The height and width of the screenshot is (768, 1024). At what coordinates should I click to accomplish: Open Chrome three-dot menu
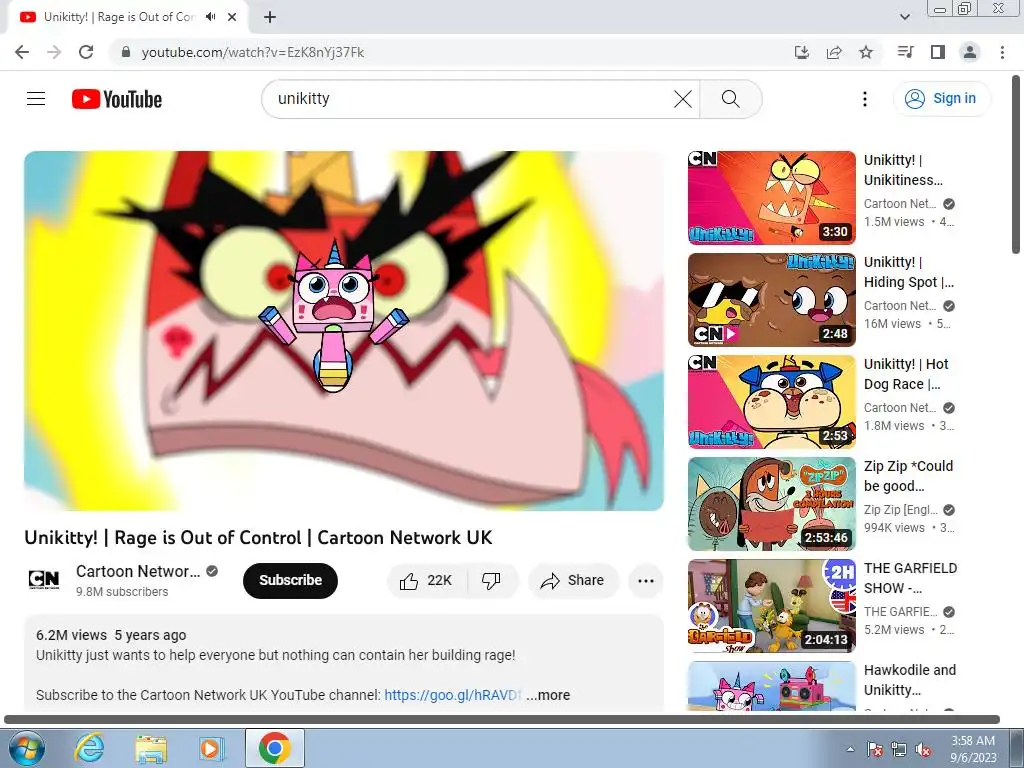pos(1002,52)
